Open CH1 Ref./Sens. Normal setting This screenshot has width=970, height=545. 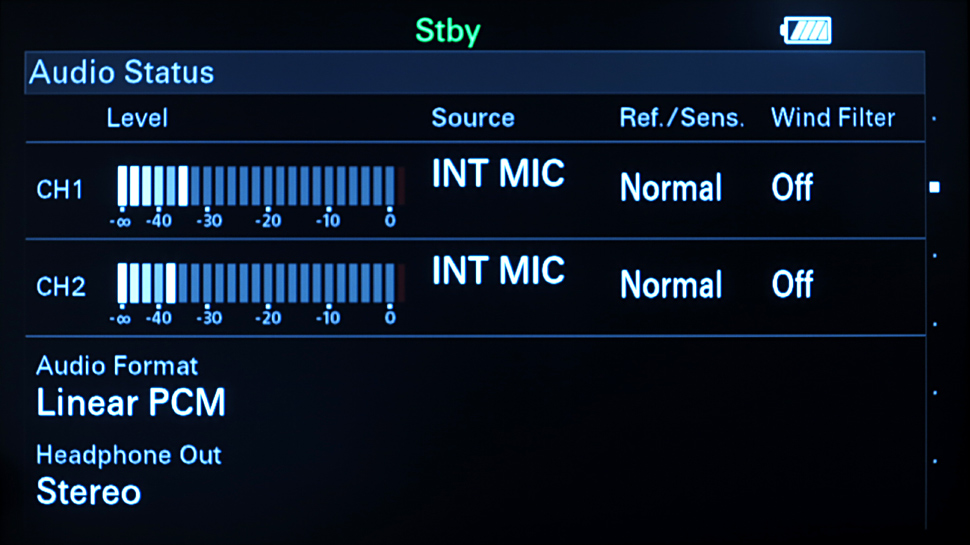(x=671, y=188)
